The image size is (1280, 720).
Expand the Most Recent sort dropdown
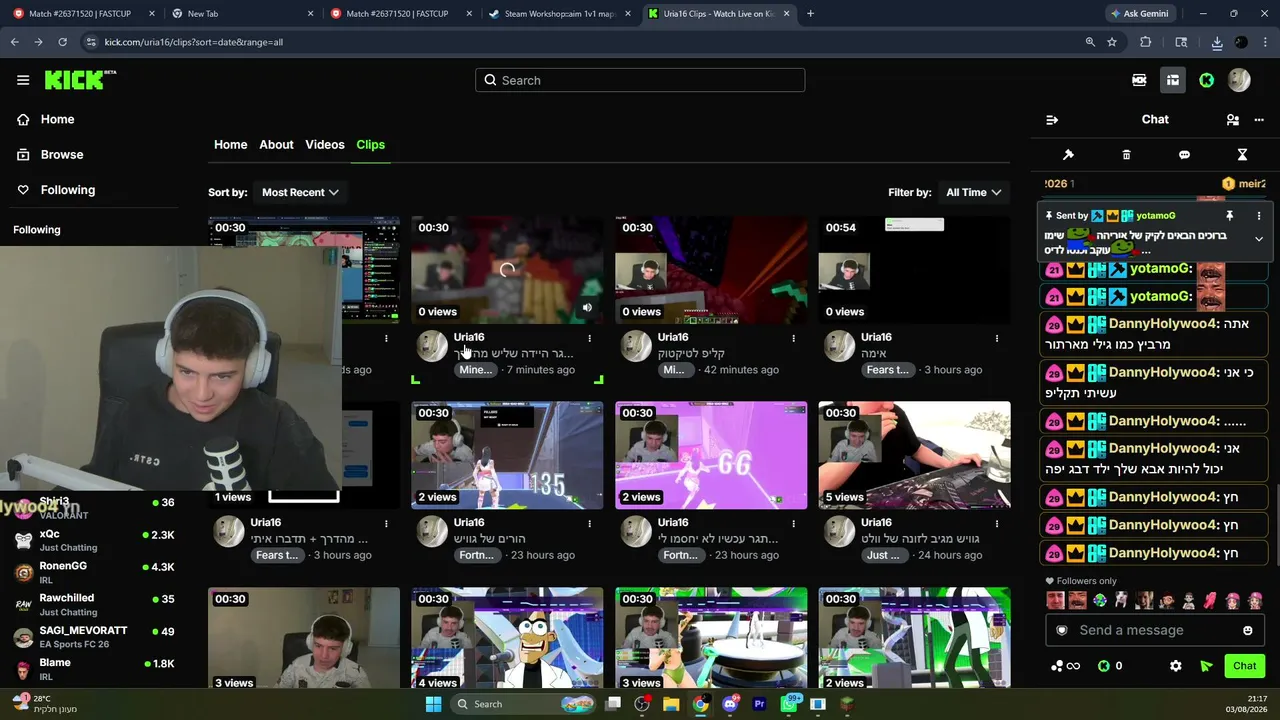tap(300, 192)
